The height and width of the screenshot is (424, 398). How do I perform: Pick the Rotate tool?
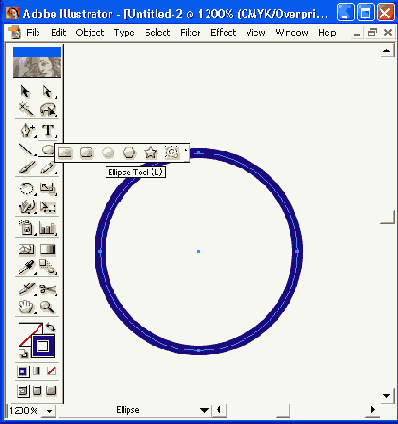[27, 189]
